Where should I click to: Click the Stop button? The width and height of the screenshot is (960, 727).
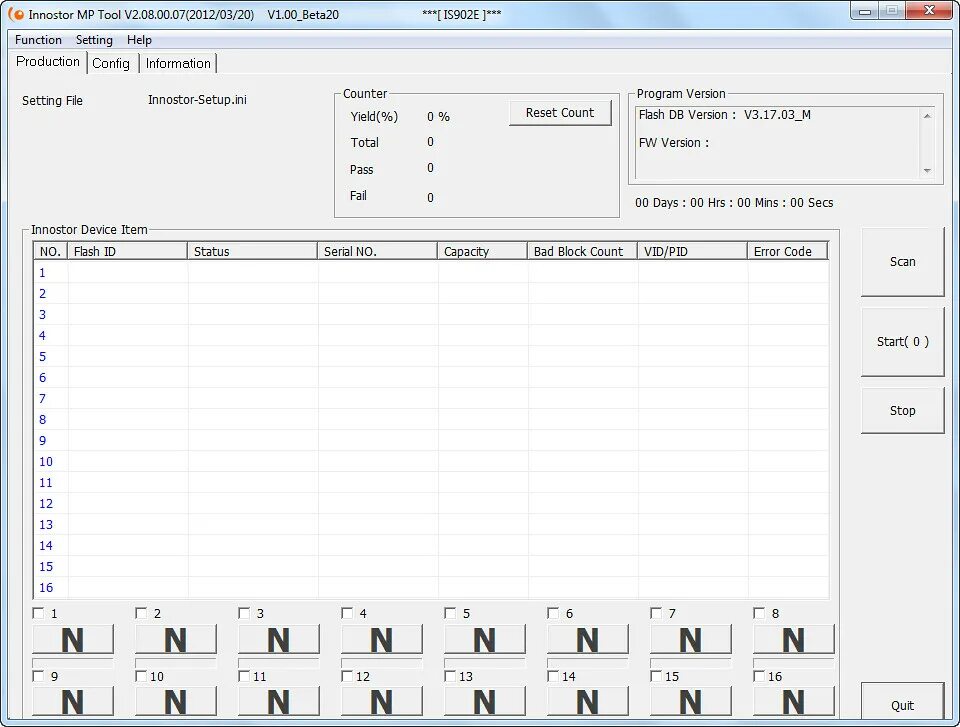(x=902, y=410)
